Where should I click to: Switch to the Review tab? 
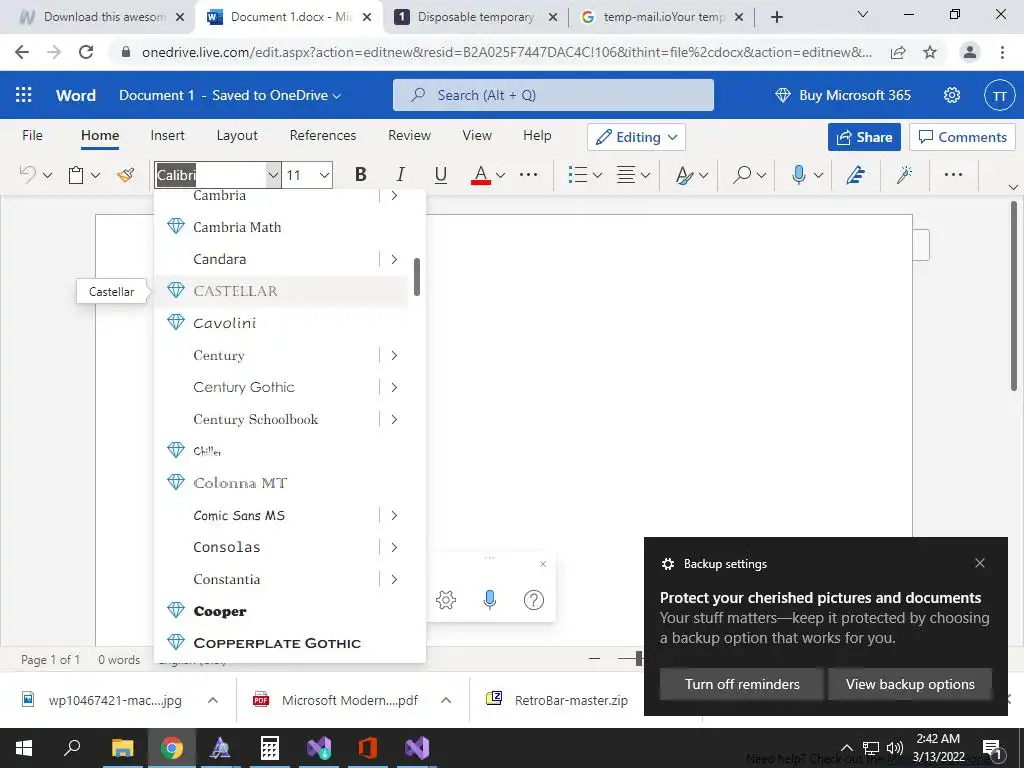pyautogui.click(x=409, y=135)
